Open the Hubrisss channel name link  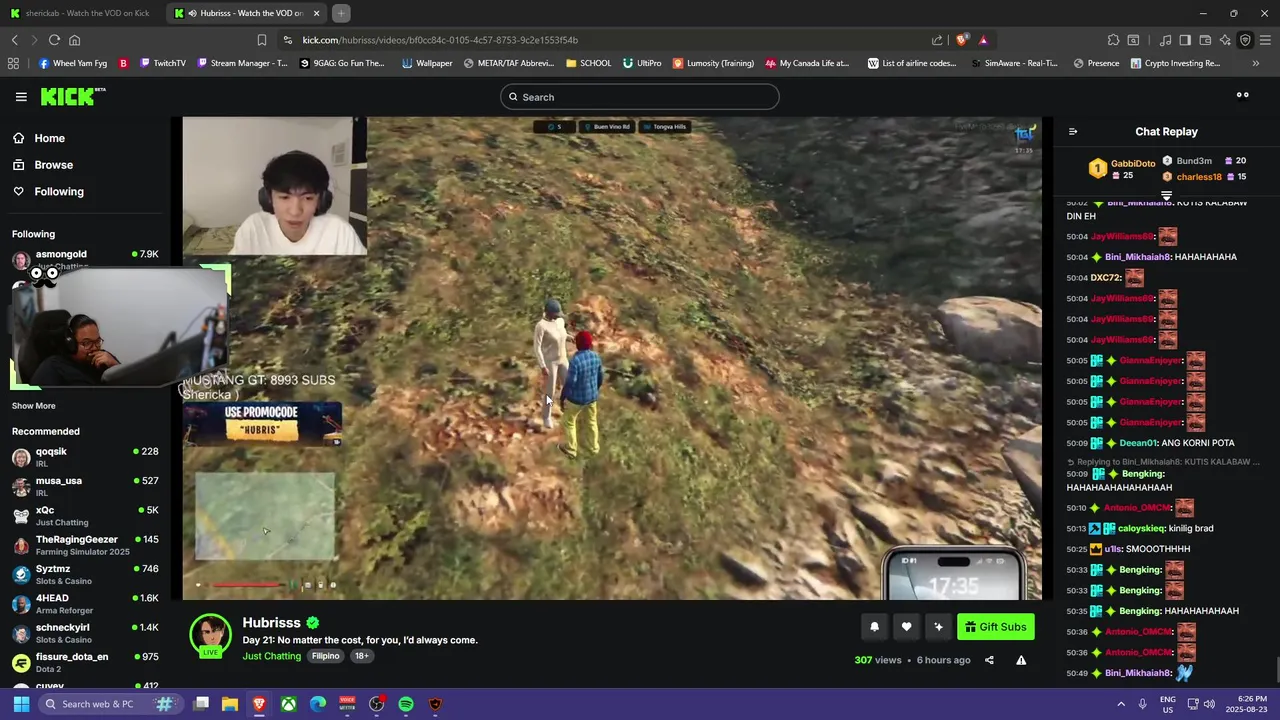coord(271,622)
